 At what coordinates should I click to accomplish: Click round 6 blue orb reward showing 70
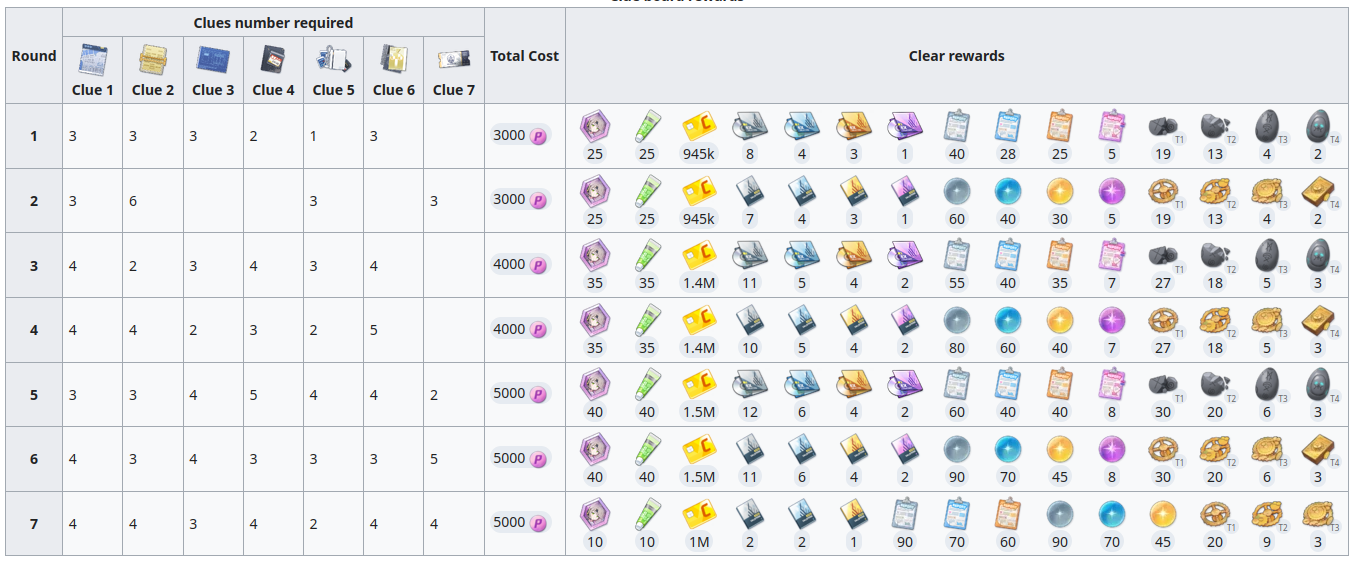(x=1008, y=448)
